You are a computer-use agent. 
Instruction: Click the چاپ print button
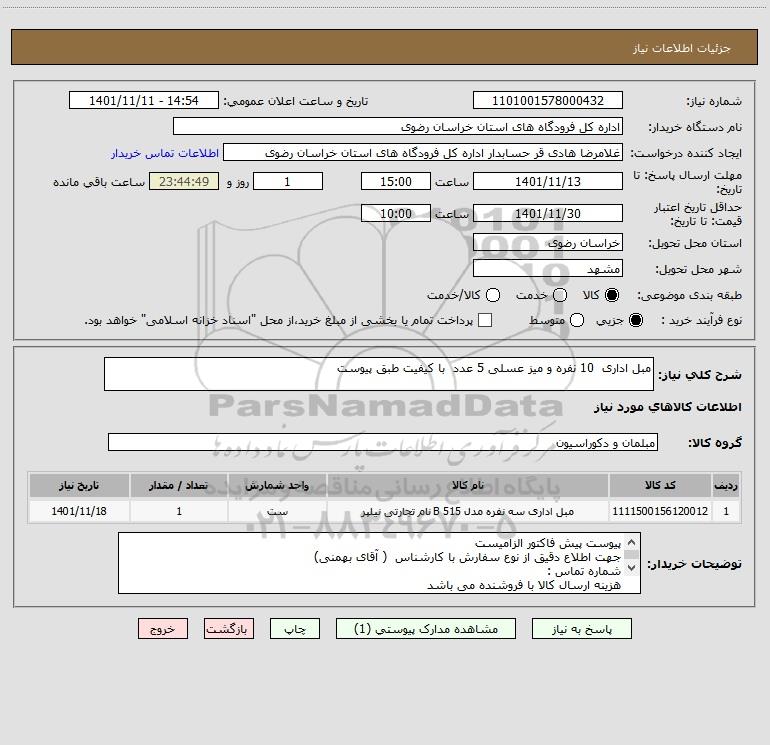pyautogui.click(x=295, y=629)
